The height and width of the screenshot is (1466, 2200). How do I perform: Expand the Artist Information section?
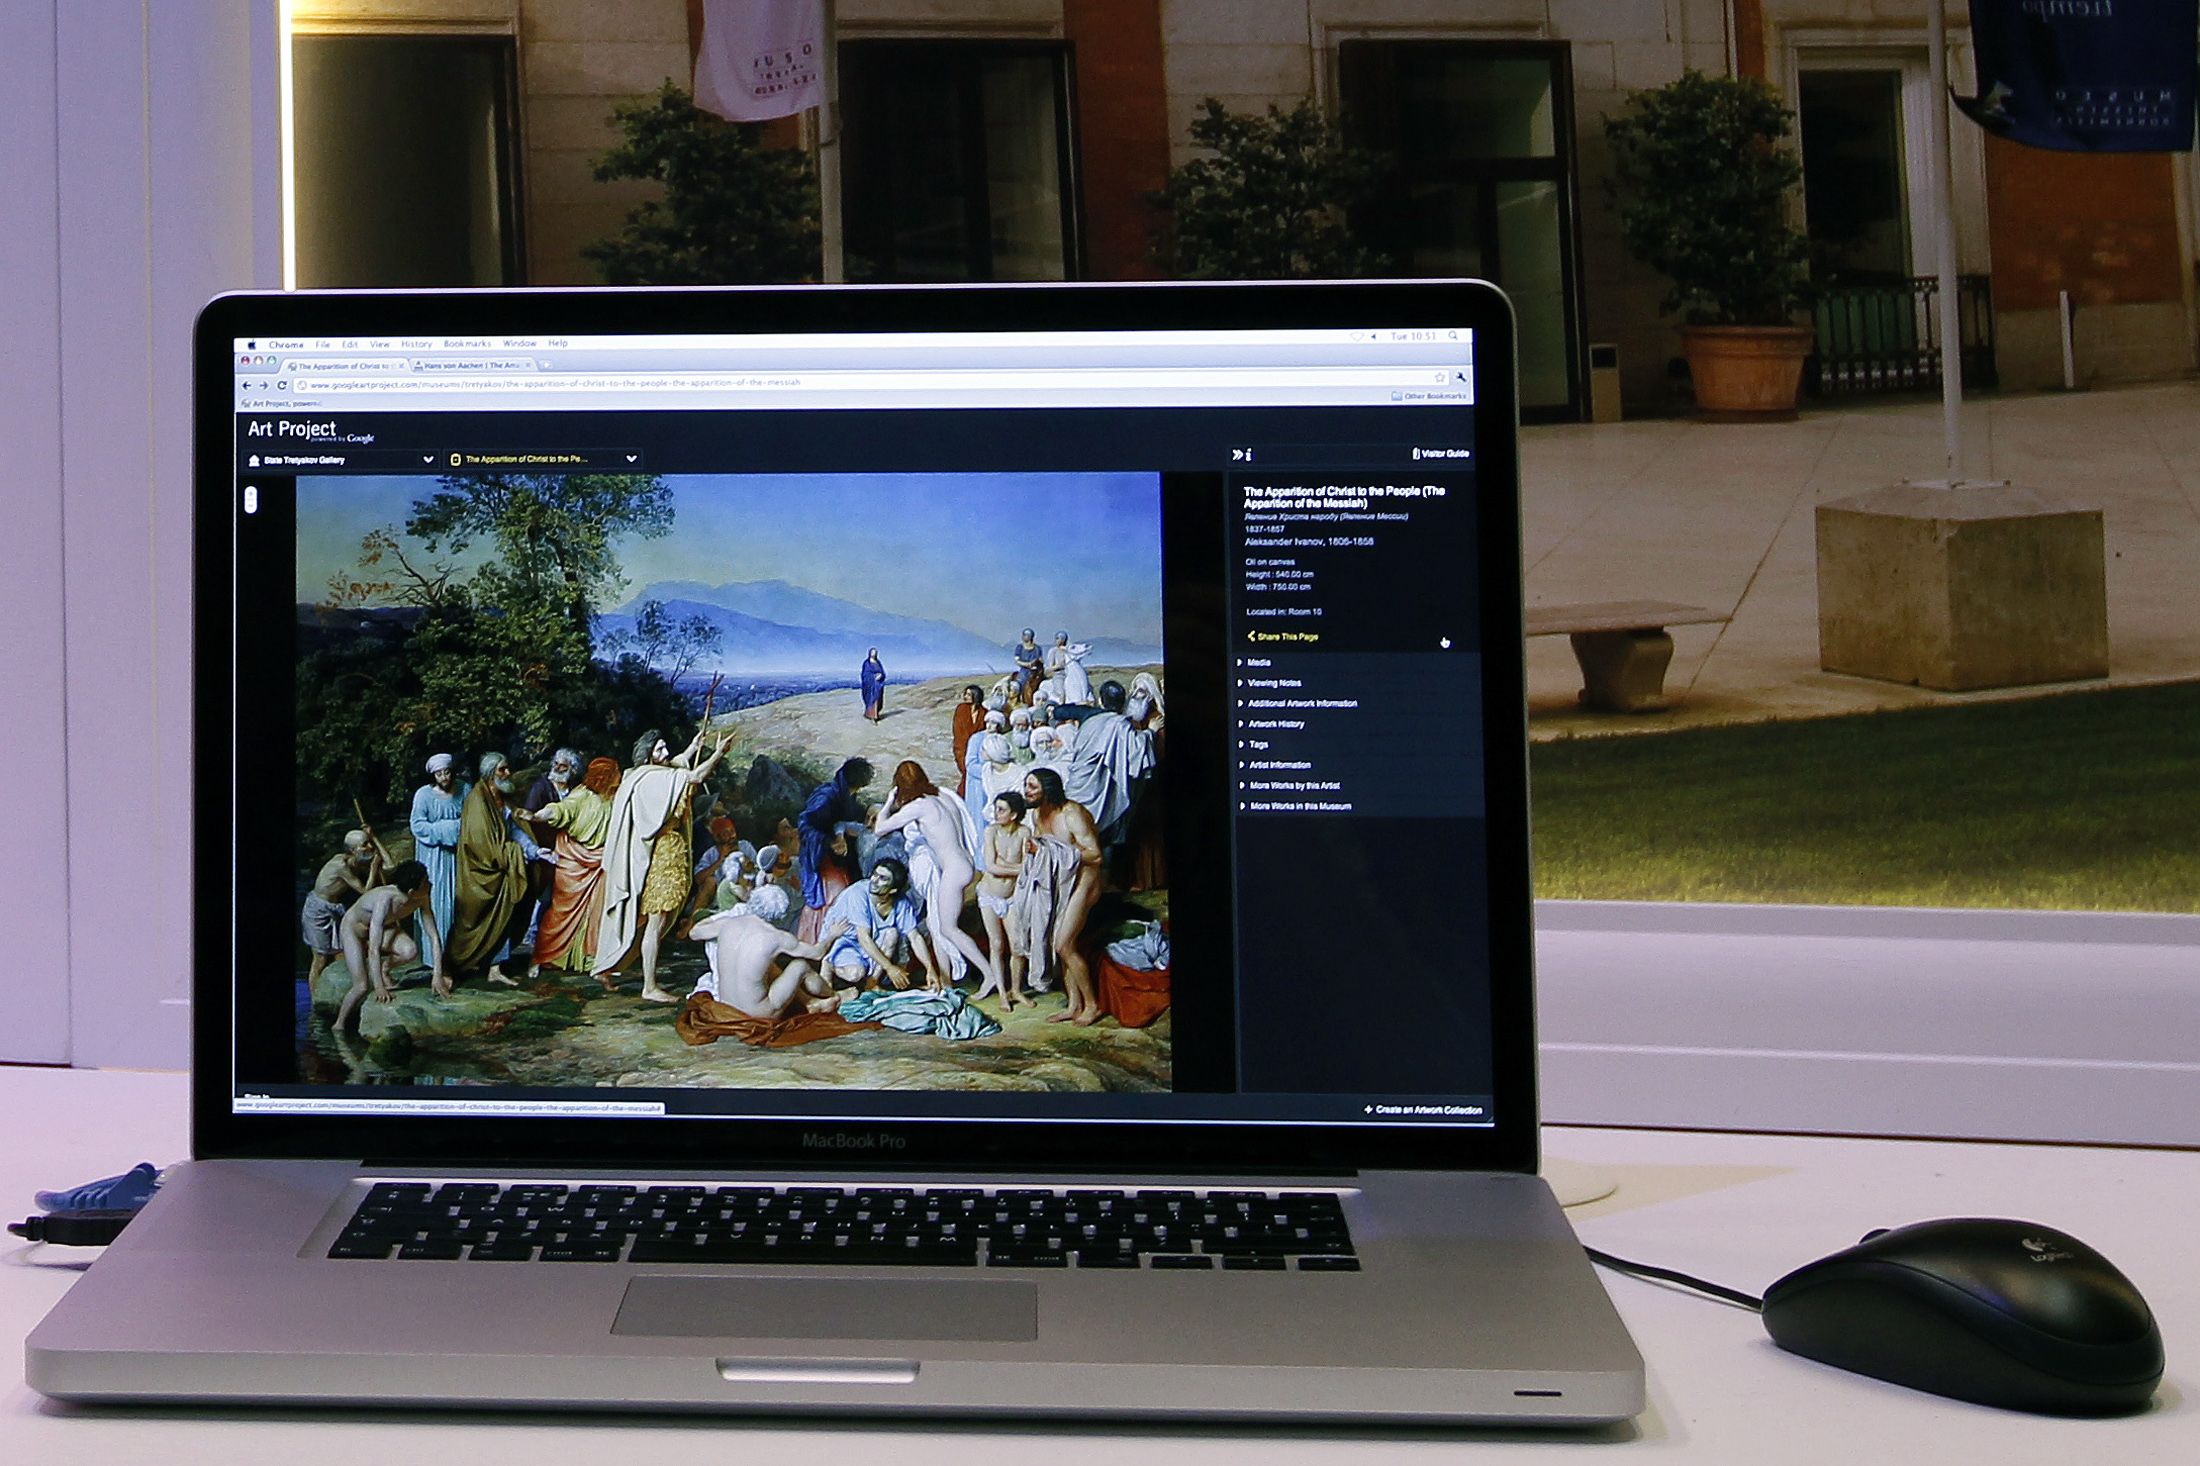pos(1279,765)
